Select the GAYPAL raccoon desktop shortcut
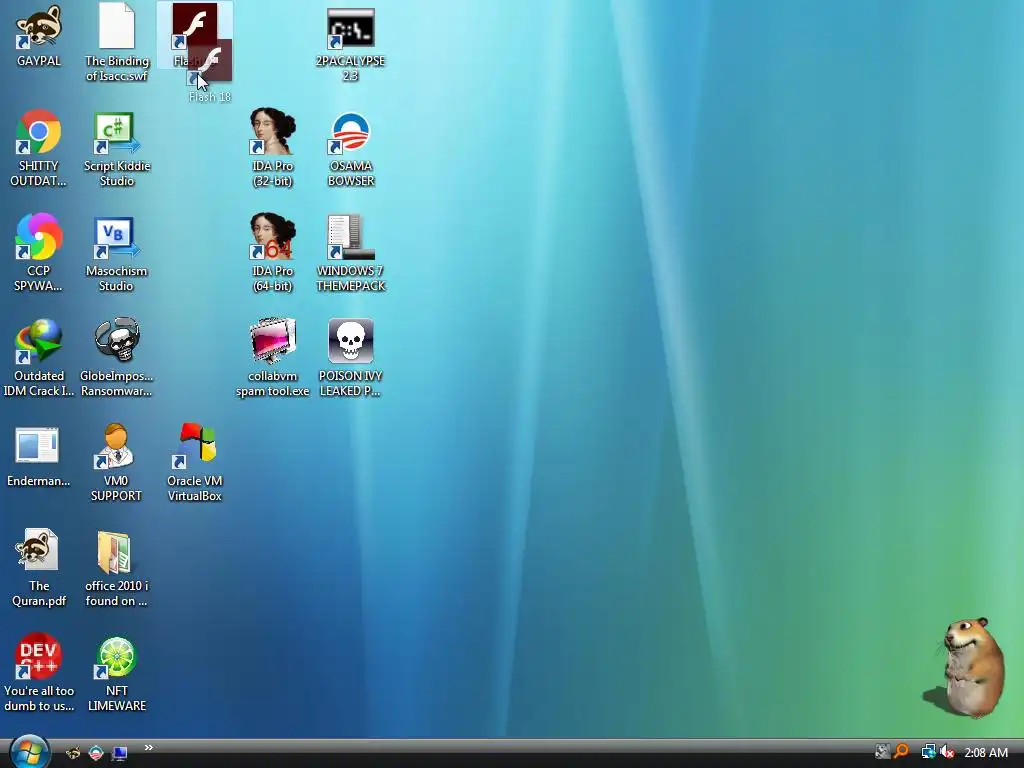The width and height of the screenshot is (1024, 768). point(39,36)
